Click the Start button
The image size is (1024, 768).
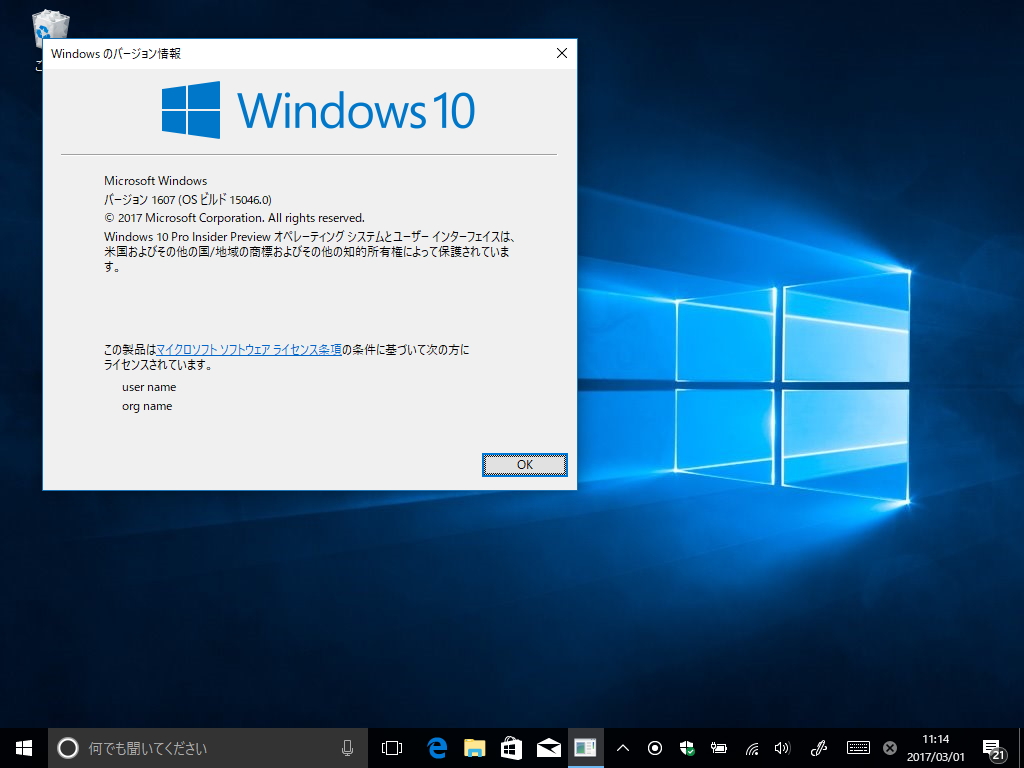[x=22, y=747]
